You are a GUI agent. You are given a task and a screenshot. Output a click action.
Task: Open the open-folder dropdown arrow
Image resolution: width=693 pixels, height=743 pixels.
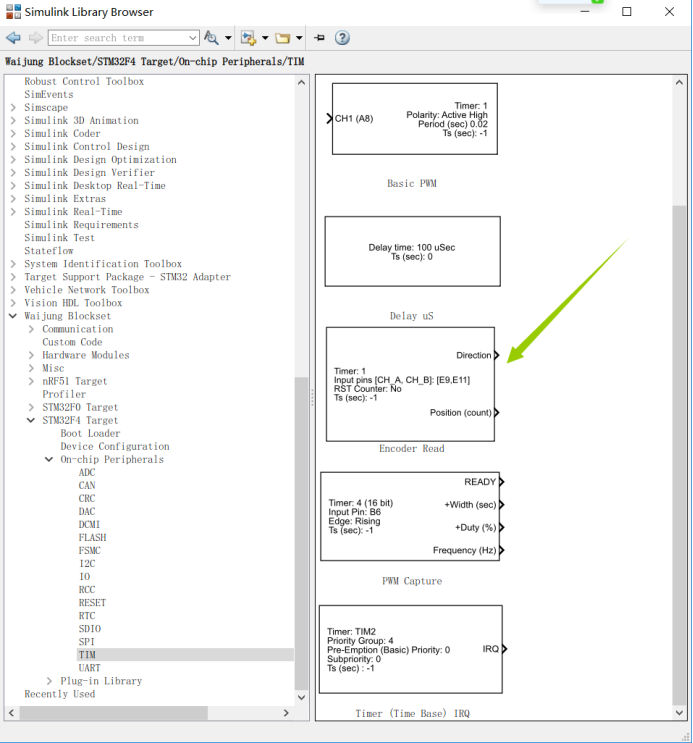click(x=299, y=38)
